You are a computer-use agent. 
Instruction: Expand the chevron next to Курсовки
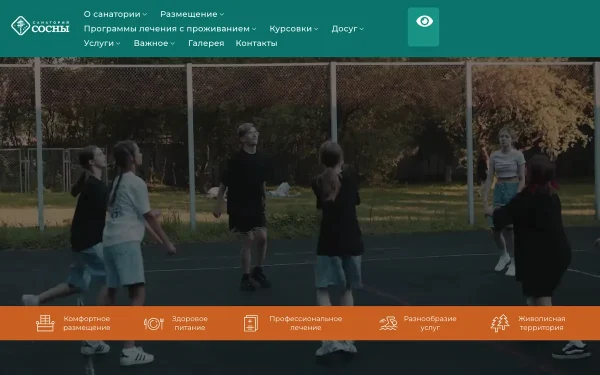pyautogui.click(x=316, y=29)
